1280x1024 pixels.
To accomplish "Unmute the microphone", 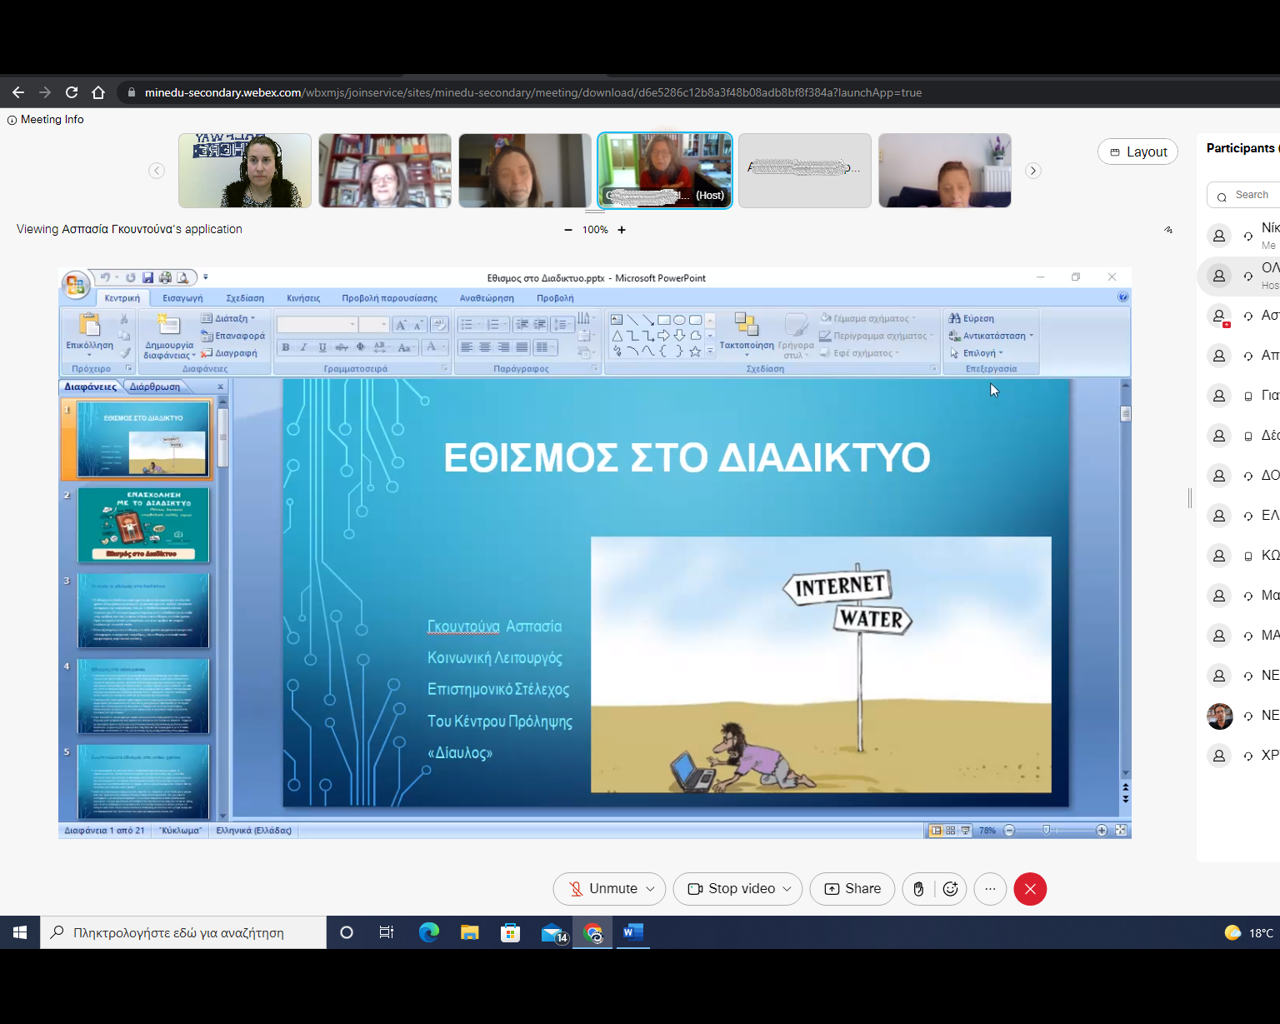I will pos(602,889).
